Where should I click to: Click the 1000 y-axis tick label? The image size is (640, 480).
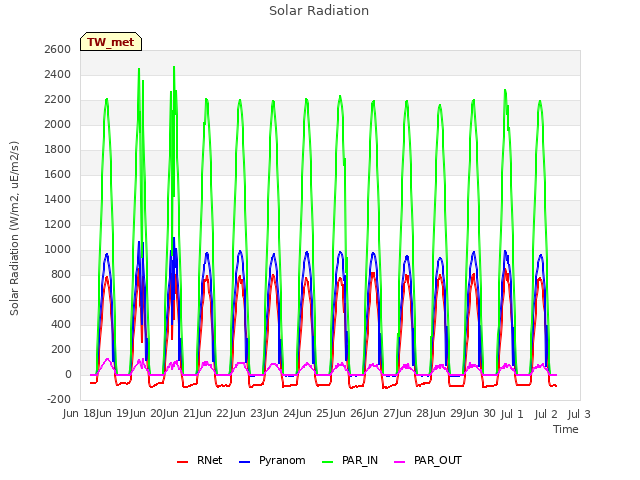pos(58,249)
